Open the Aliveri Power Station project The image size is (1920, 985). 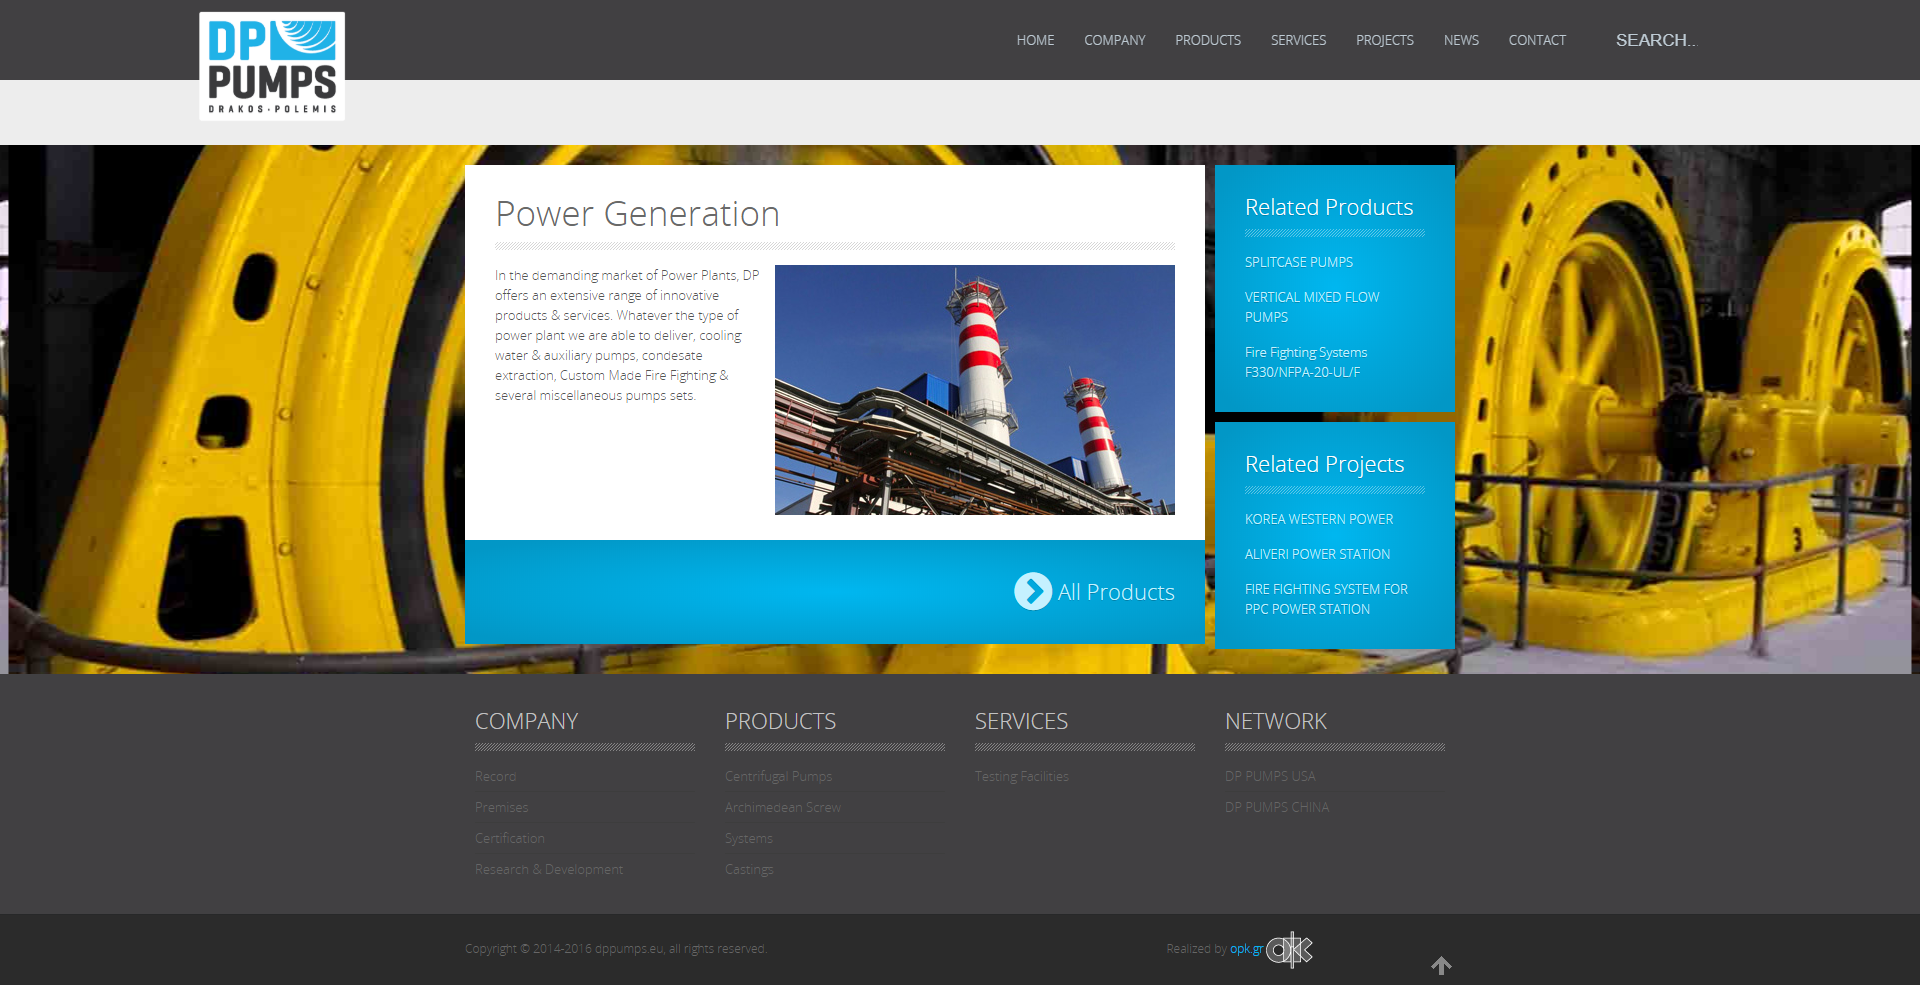point(1317,554)
